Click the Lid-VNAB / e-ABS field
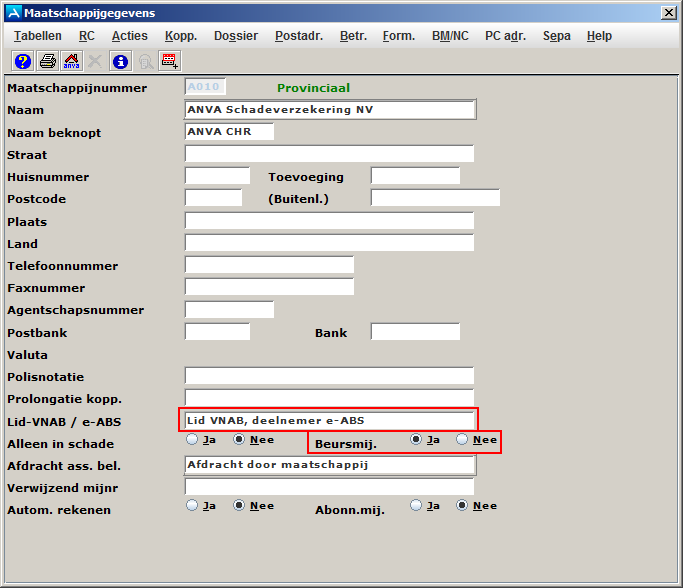Image resolution: width=683 pixels, height=588 pixels. [329, 420]
